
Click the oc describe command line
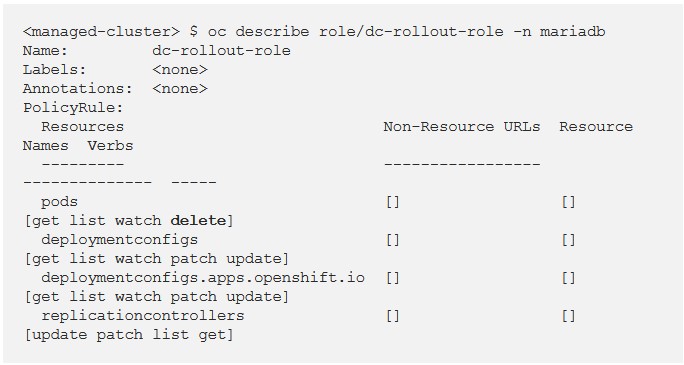tap(314, 32)
